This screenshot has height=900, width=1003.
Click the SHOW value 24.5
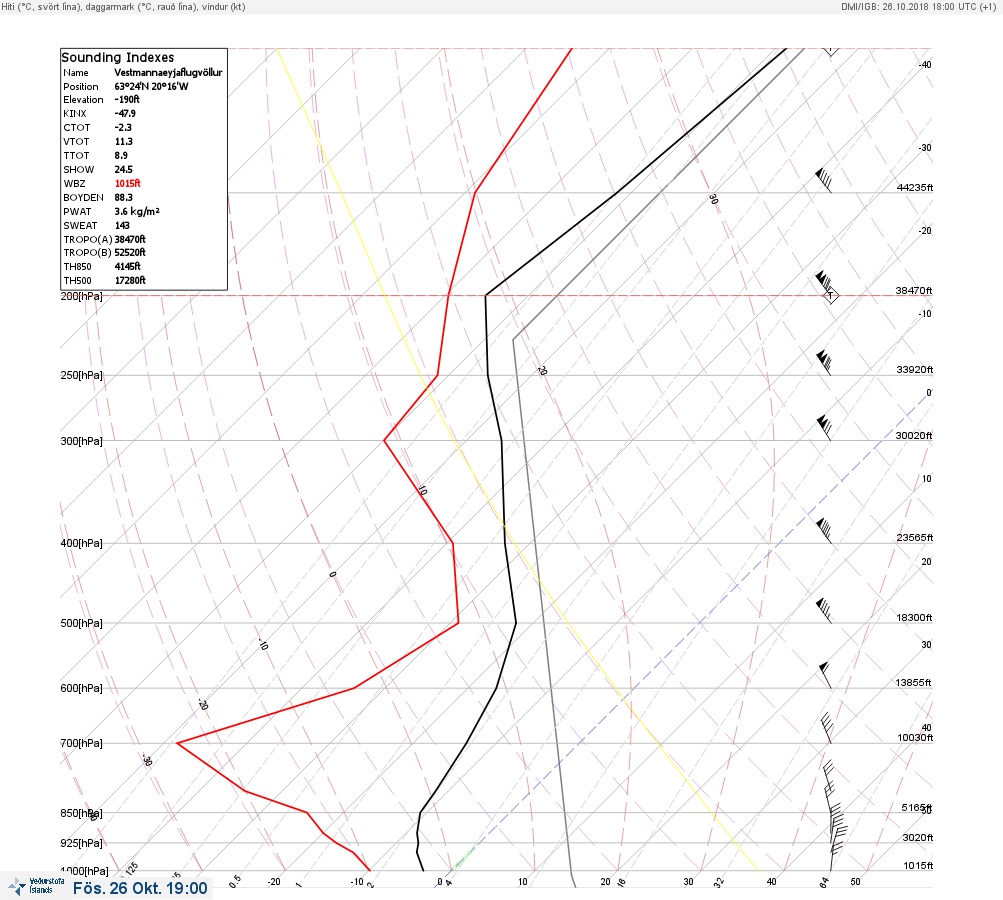pos(124,170)
